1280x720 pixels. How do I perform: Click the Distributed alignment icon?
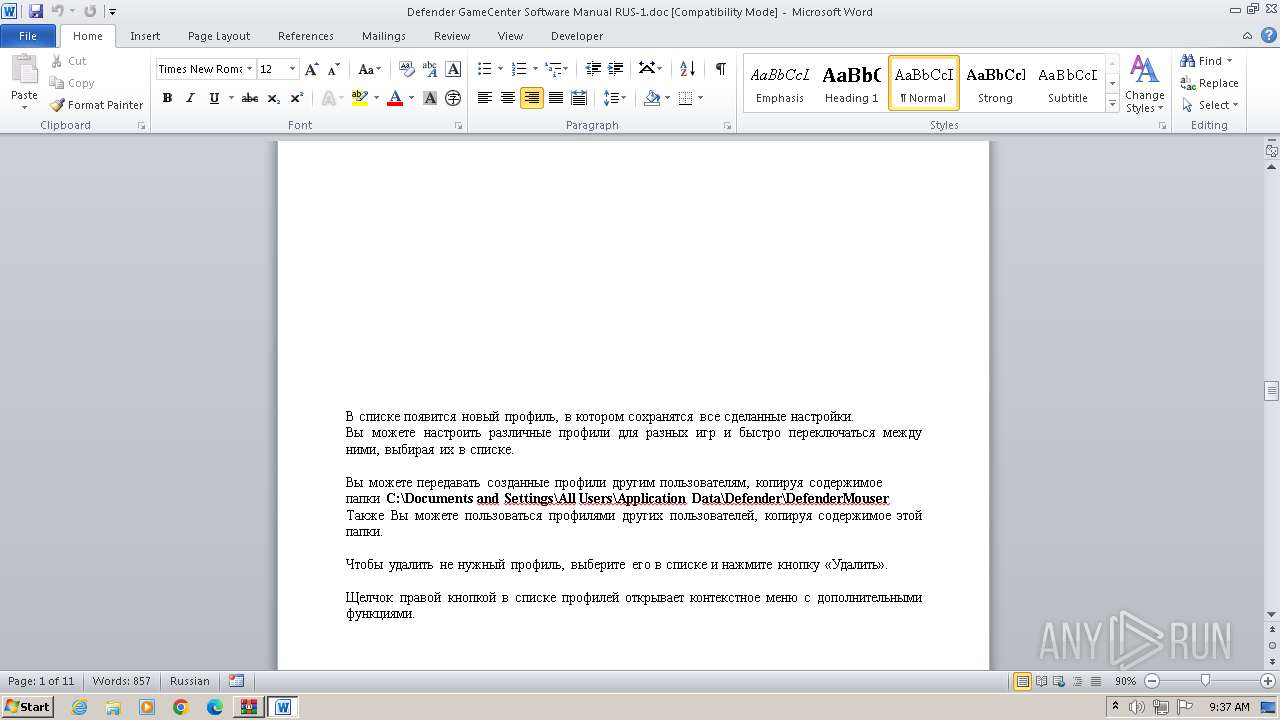click(x=579, y=98)
